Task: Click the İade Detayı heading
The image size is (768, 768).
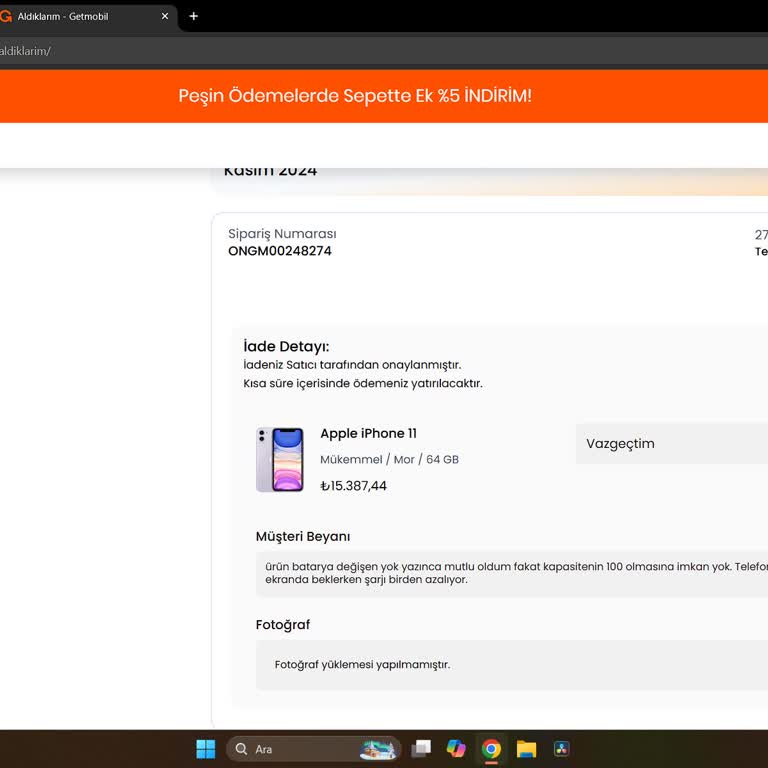Action: click(x=286, y=346)
